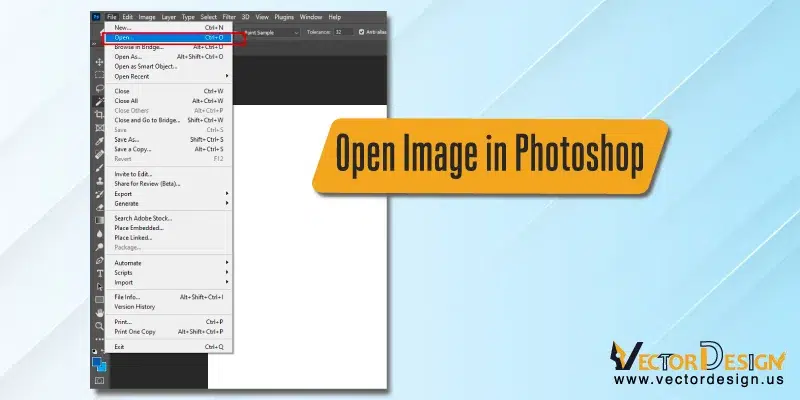
Task: Expand the Automate submenu
Action: 169,263
